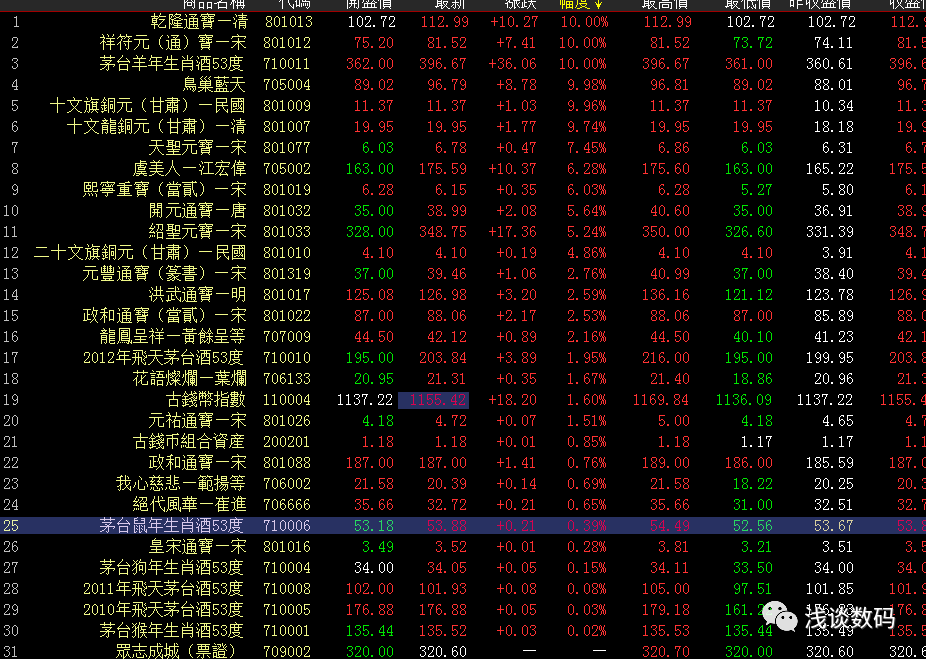
Task: Click the 54.49 highest price value
Action: tap(669, 526)
